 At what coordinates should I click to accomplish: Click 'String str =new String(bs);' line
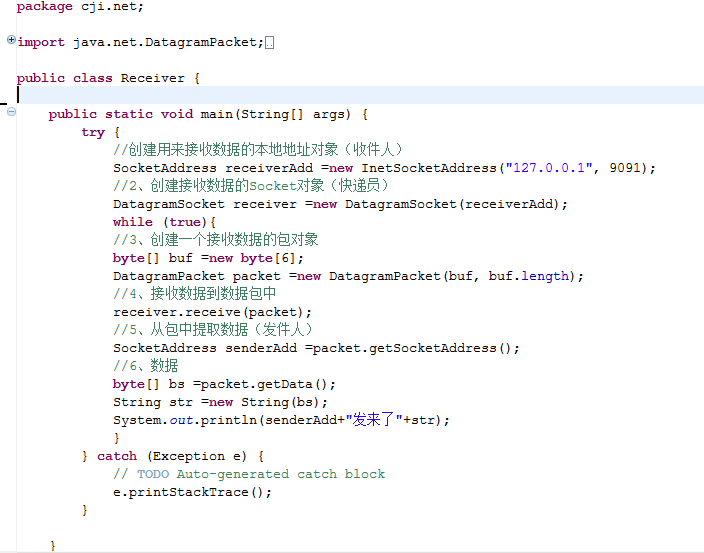(220, 402)
